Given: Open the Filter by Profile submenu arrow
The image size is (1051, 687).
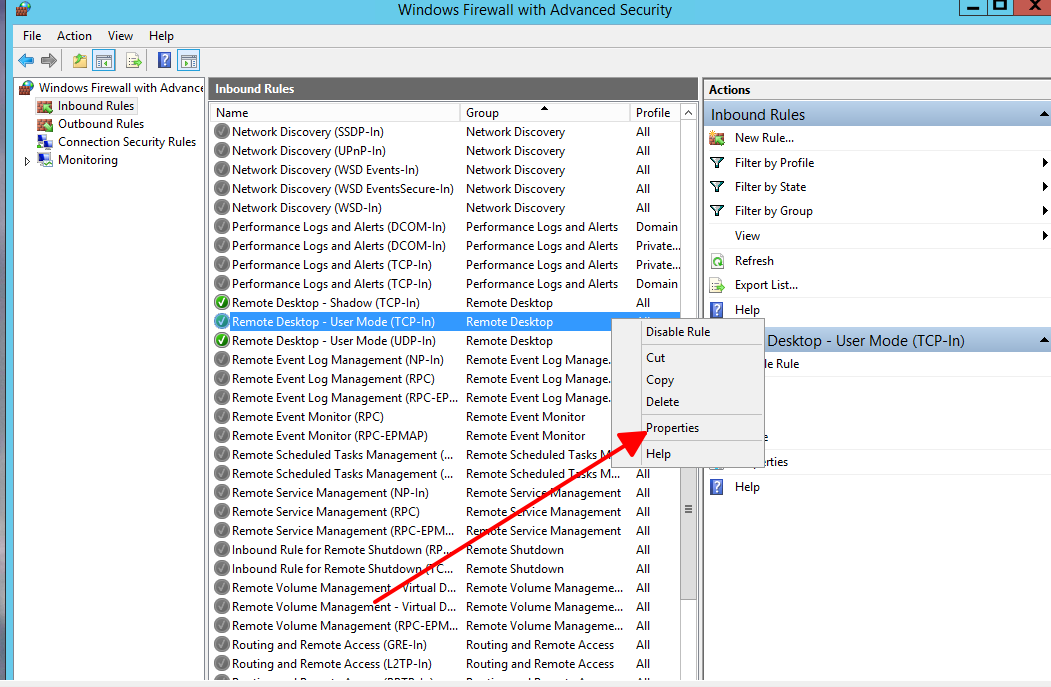Looking at the screenshot, I should (x=1044, y=163).
